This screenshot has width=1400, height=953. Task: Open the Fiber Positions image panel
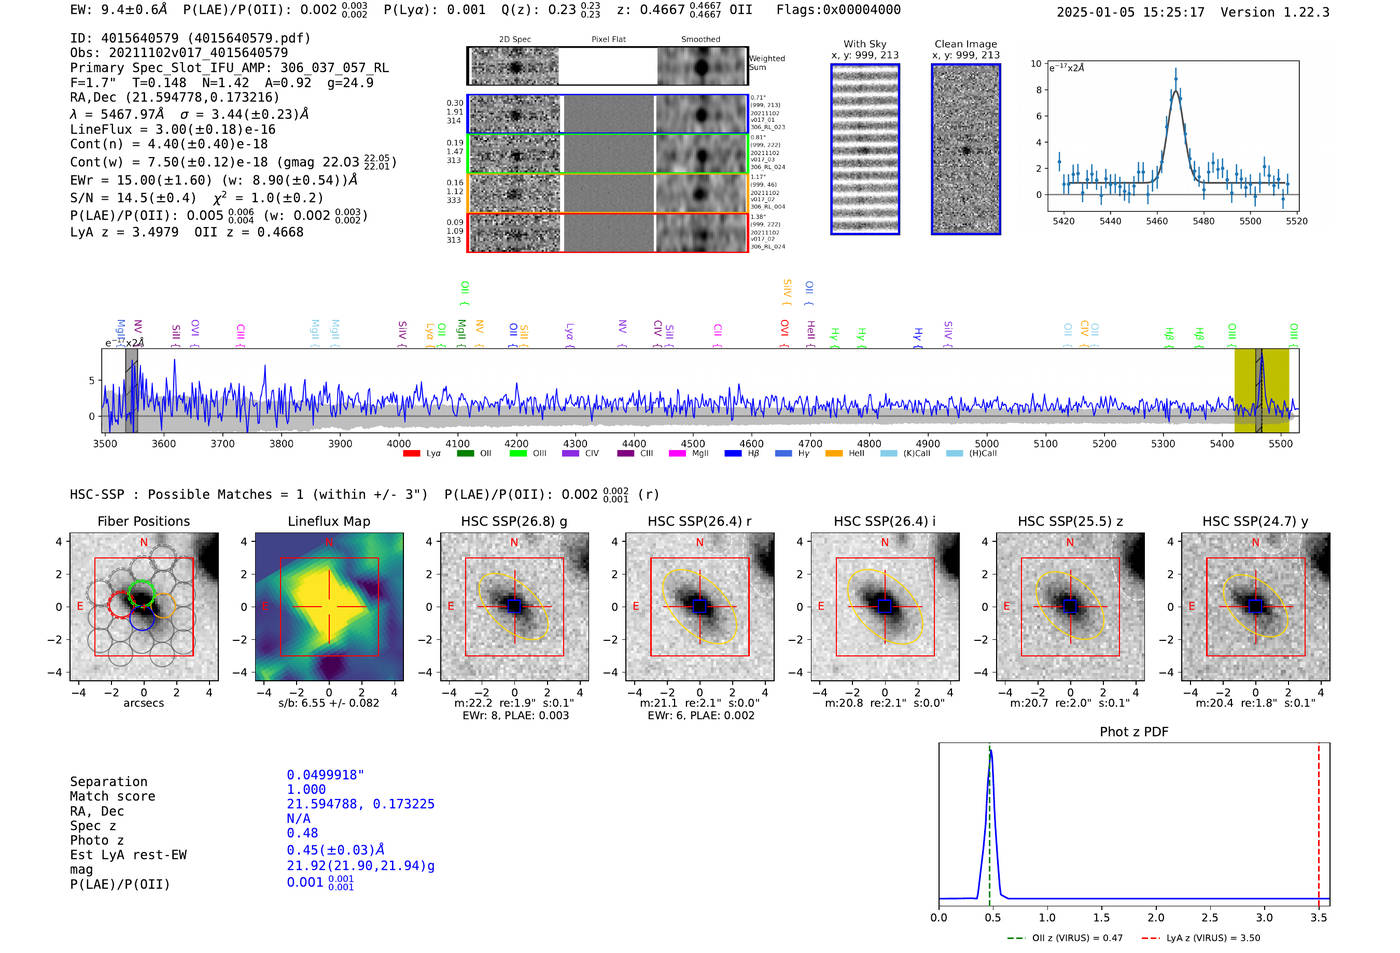(x=144, y=606)
